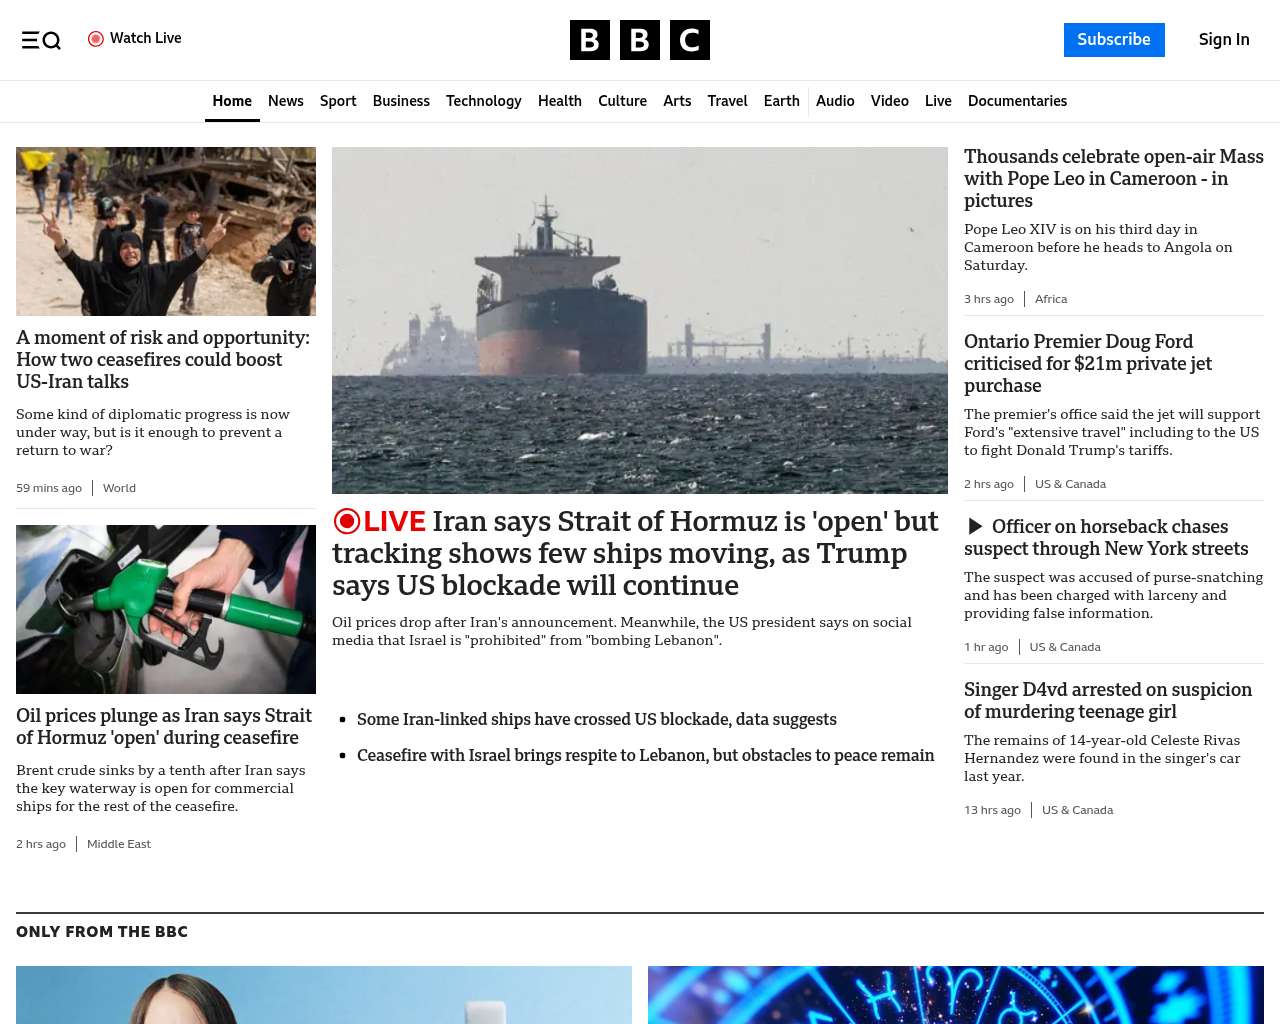Open the menu and search icon

[x=41, y=40]
